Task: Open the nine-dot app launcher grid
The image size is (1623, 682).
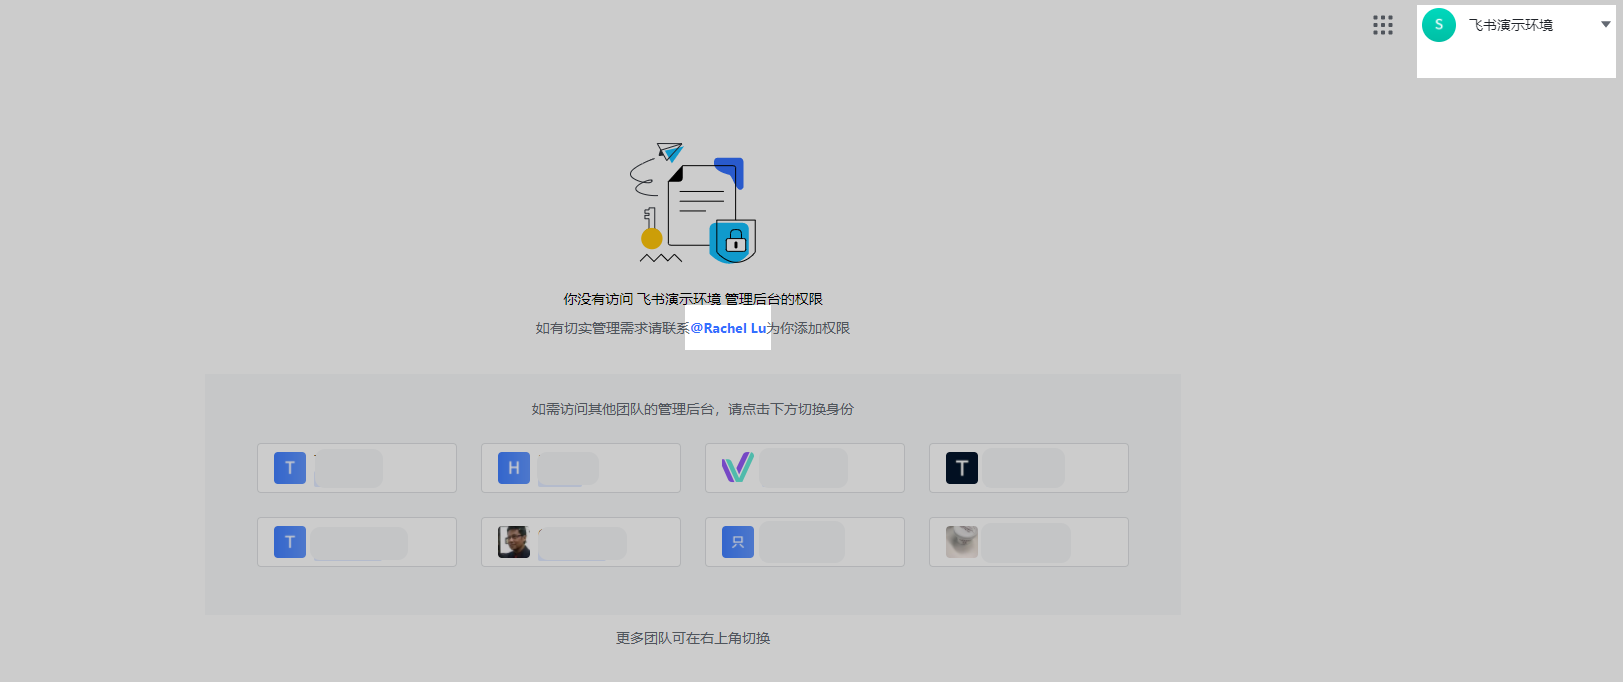Action: pyautogui.click(x=1383, y=25)
